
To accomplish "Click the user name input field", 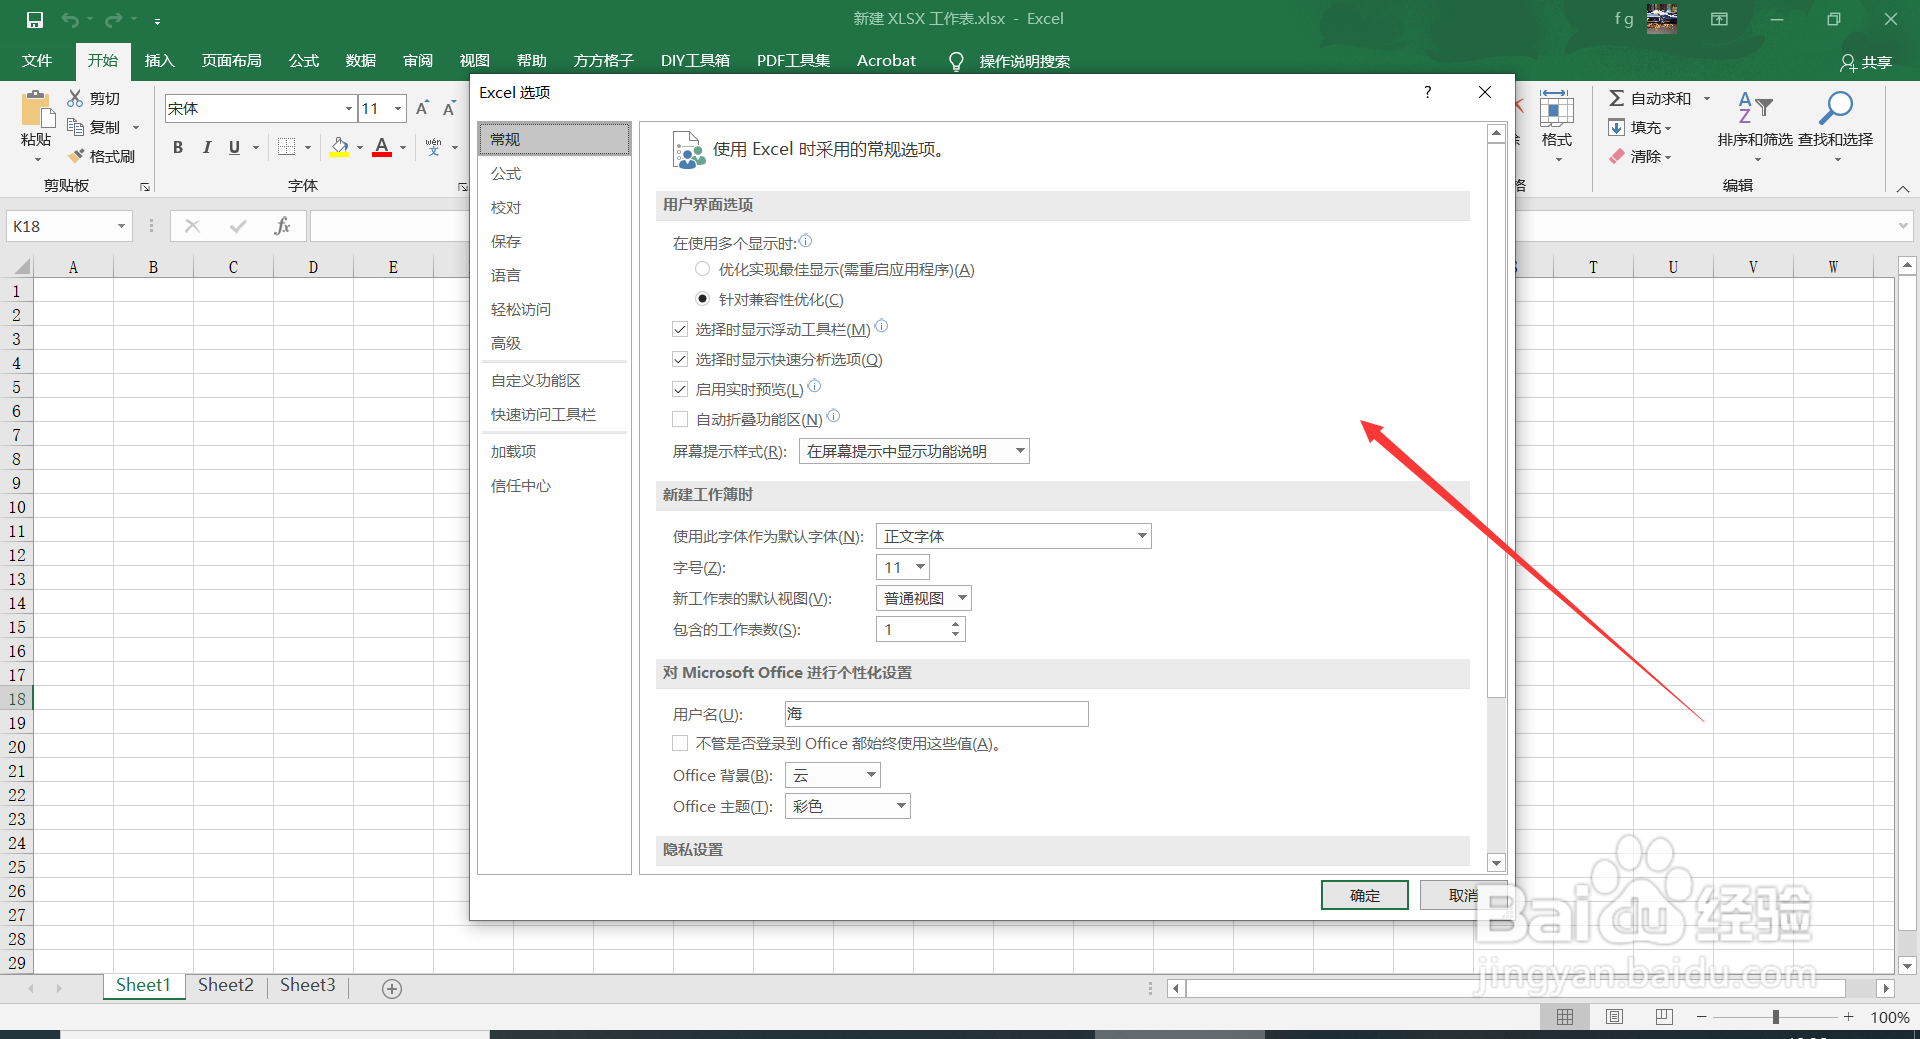I will tap(937, 713).
